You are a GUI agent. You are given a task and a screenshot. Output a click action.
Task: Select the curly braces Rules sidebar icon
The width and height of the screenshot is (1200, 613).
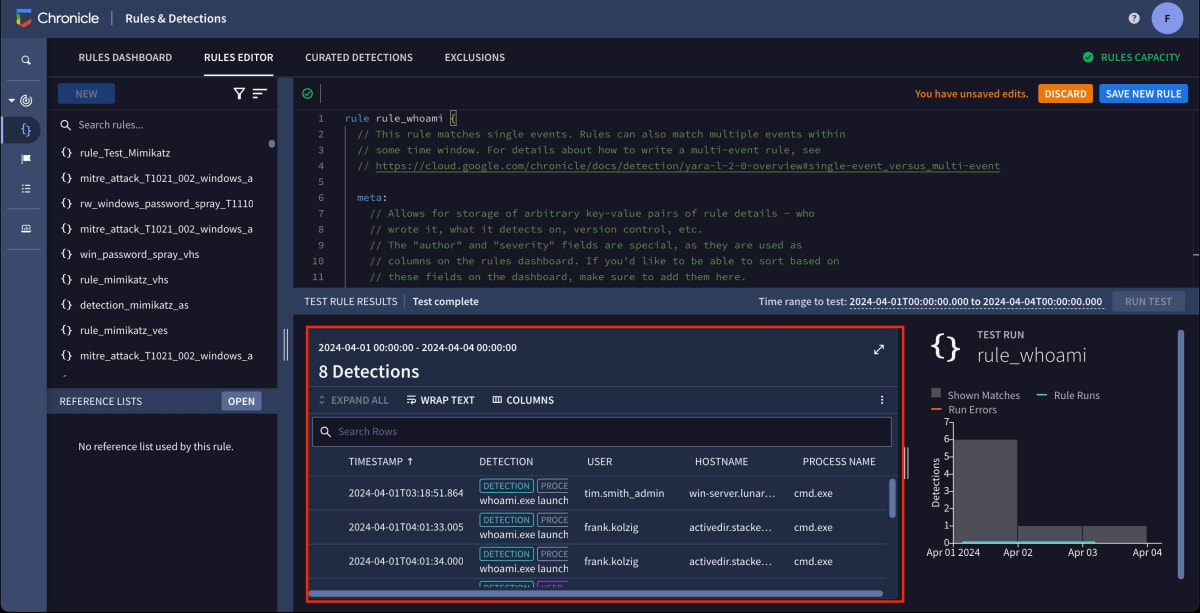[x=26, y=130]
